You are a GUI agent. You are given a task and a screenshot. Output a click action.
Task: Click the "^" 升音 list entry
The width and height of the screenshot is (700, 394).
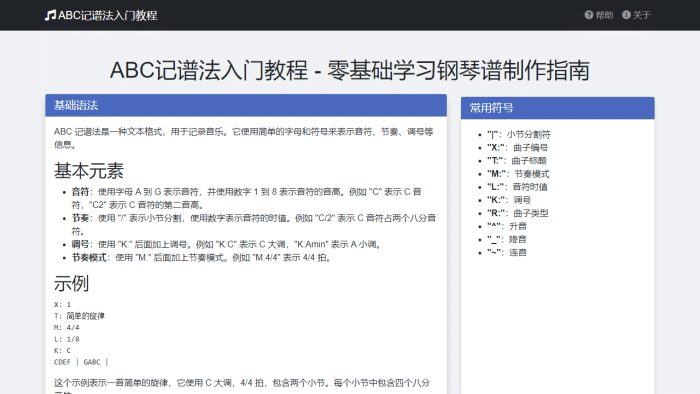[x=507, y=226]
